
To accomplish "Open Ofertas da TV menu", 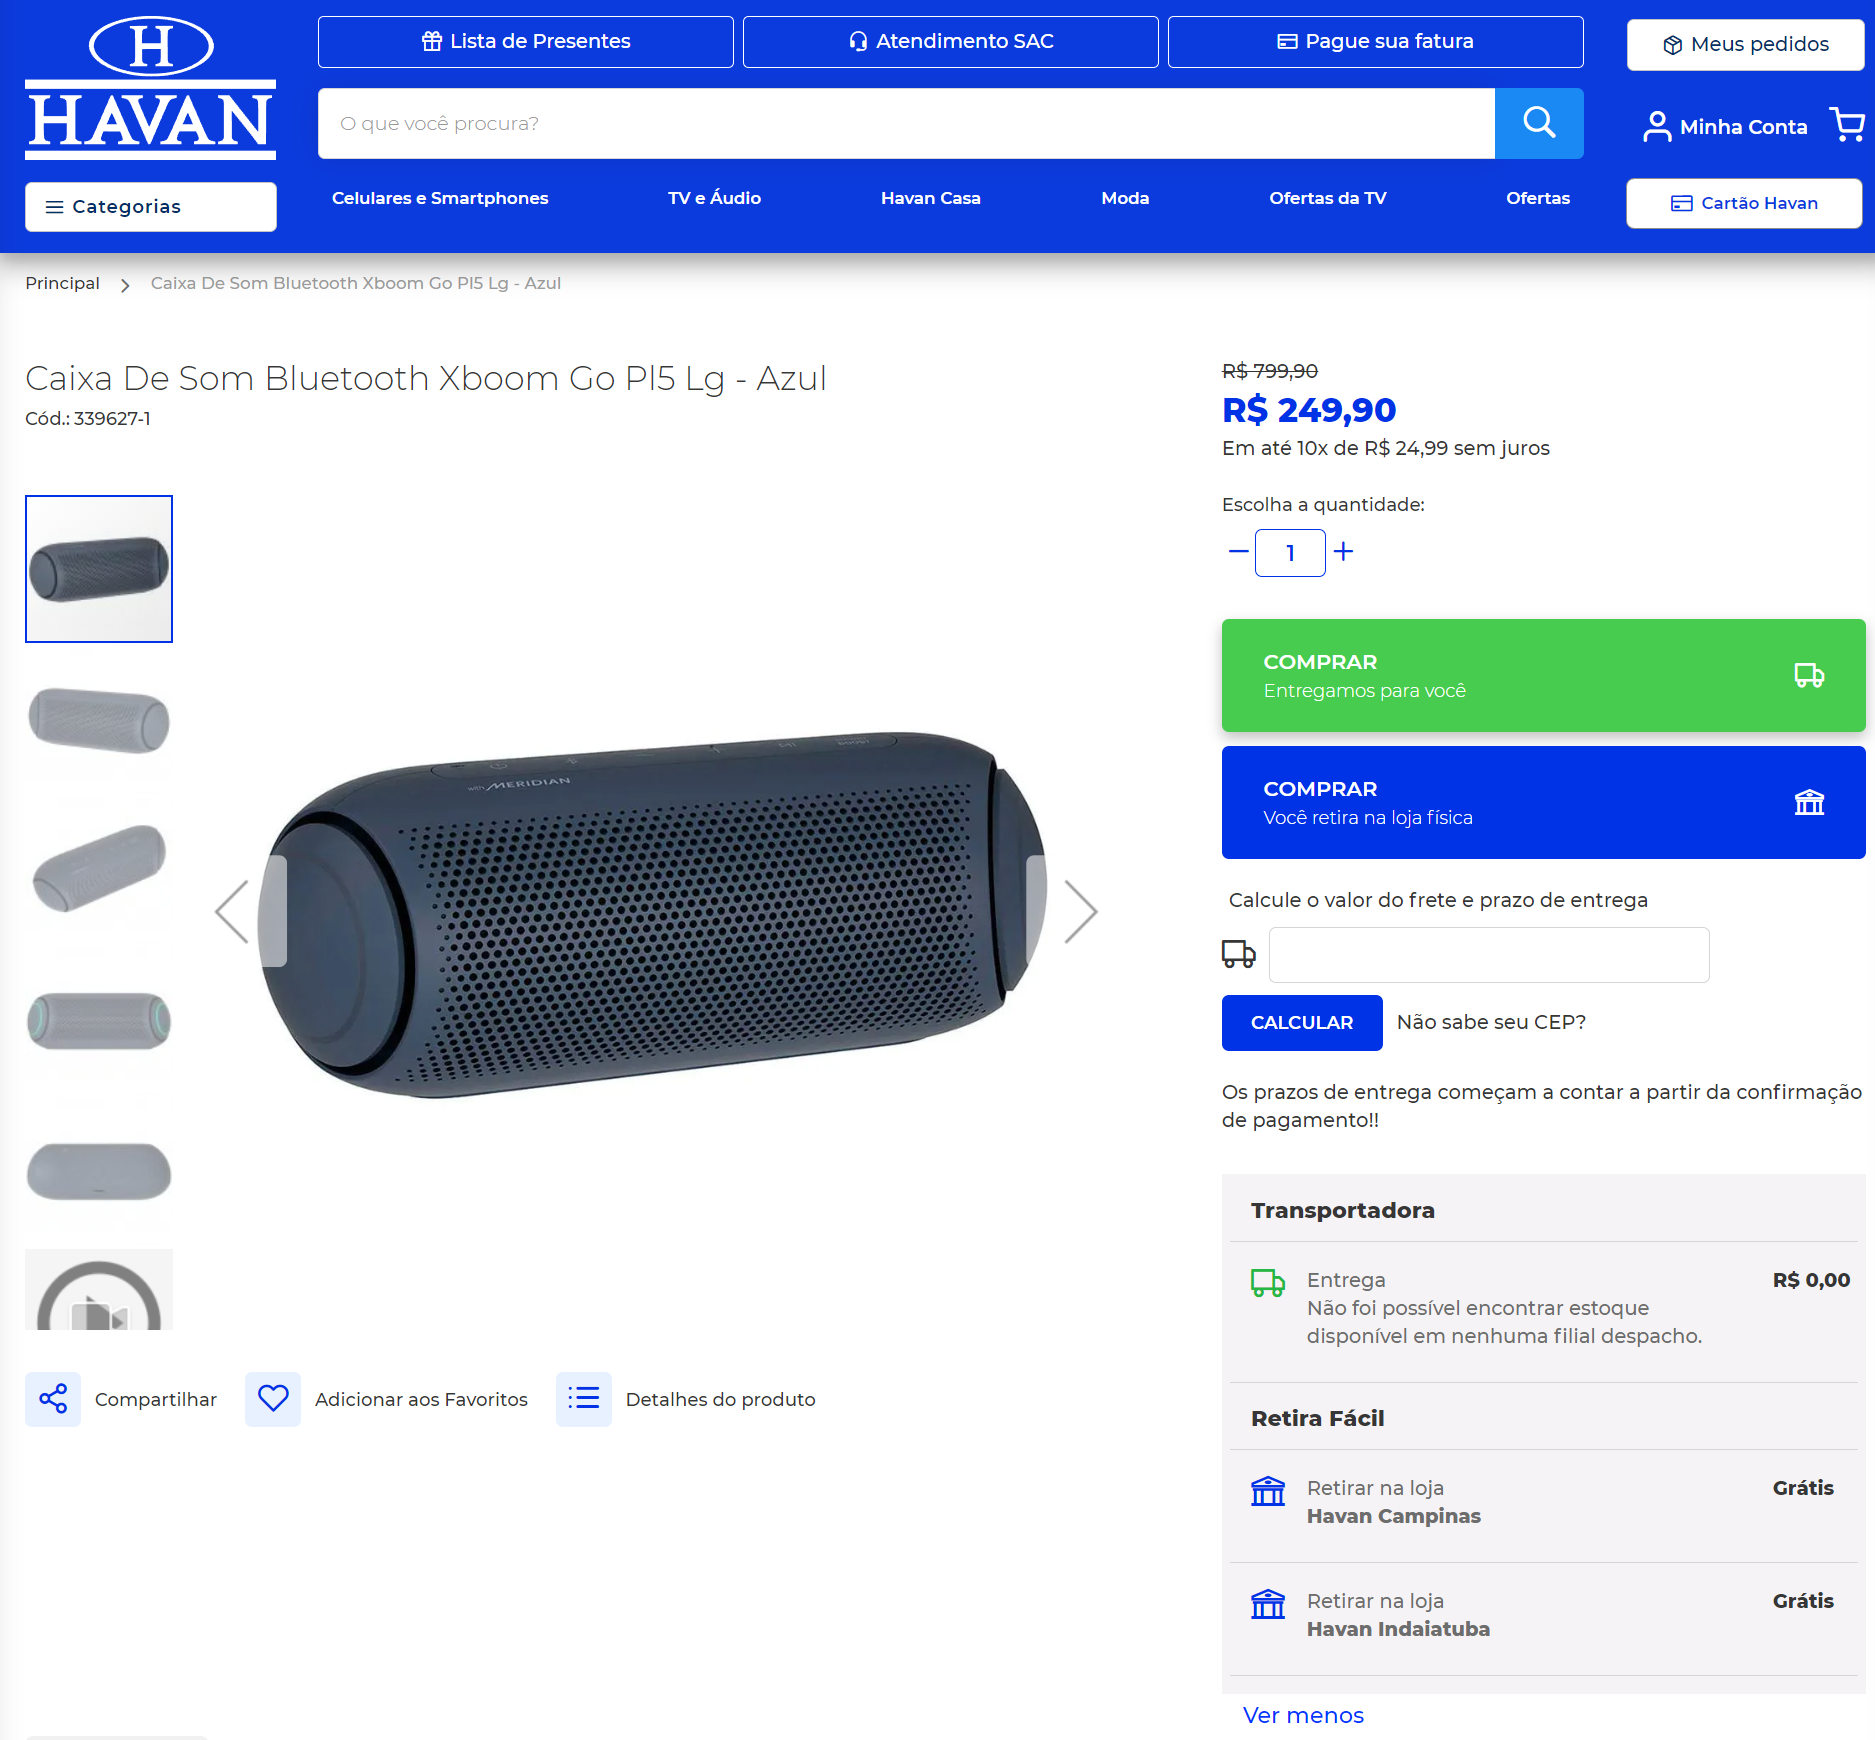I will 1328,198.
